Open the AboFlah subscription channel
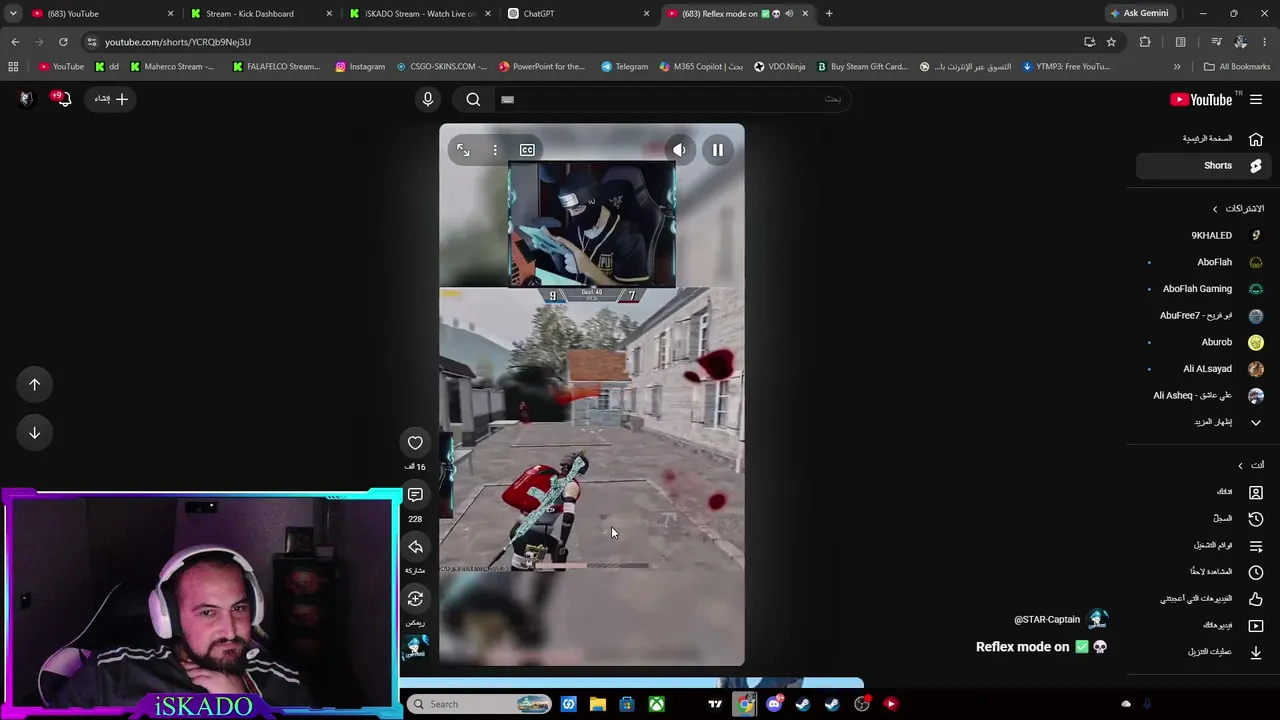 coord(1202,262)
